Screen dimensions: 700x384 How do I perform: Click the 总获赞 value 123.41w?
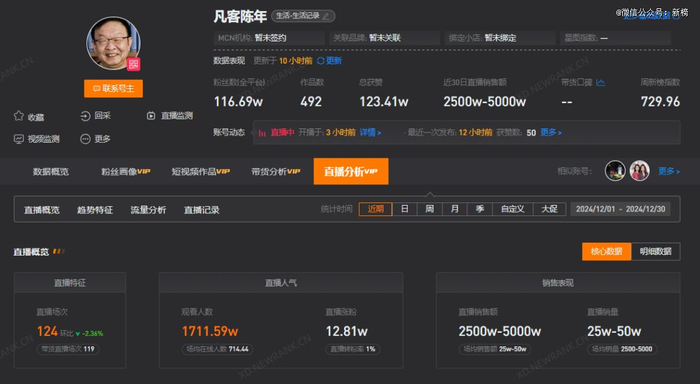click(384, 102)
